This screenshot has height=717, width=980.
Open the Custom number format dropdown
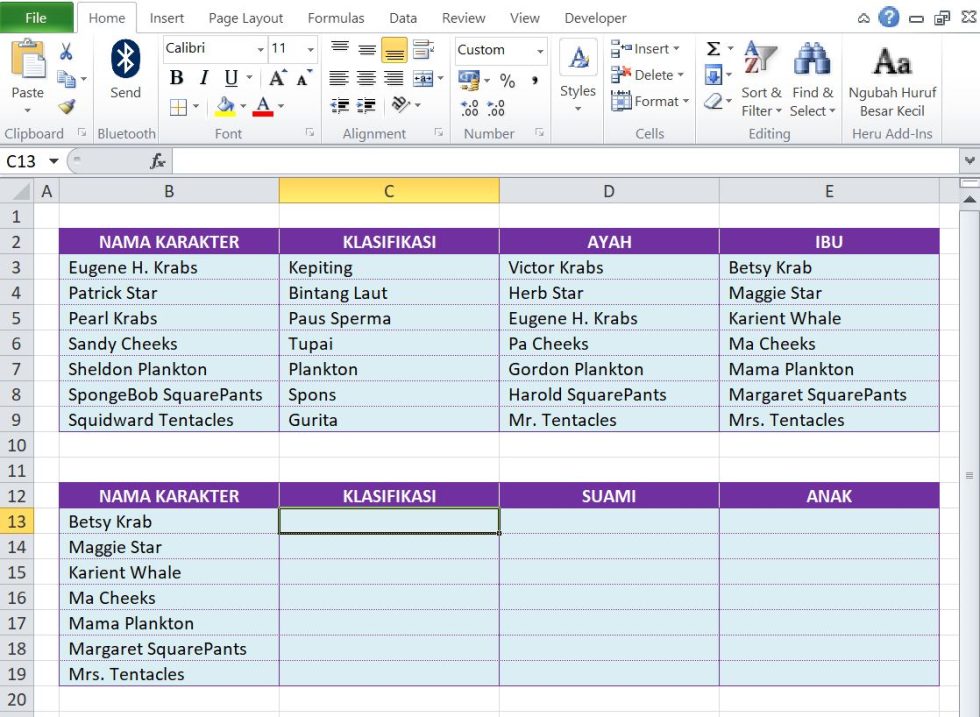(537, 50)
